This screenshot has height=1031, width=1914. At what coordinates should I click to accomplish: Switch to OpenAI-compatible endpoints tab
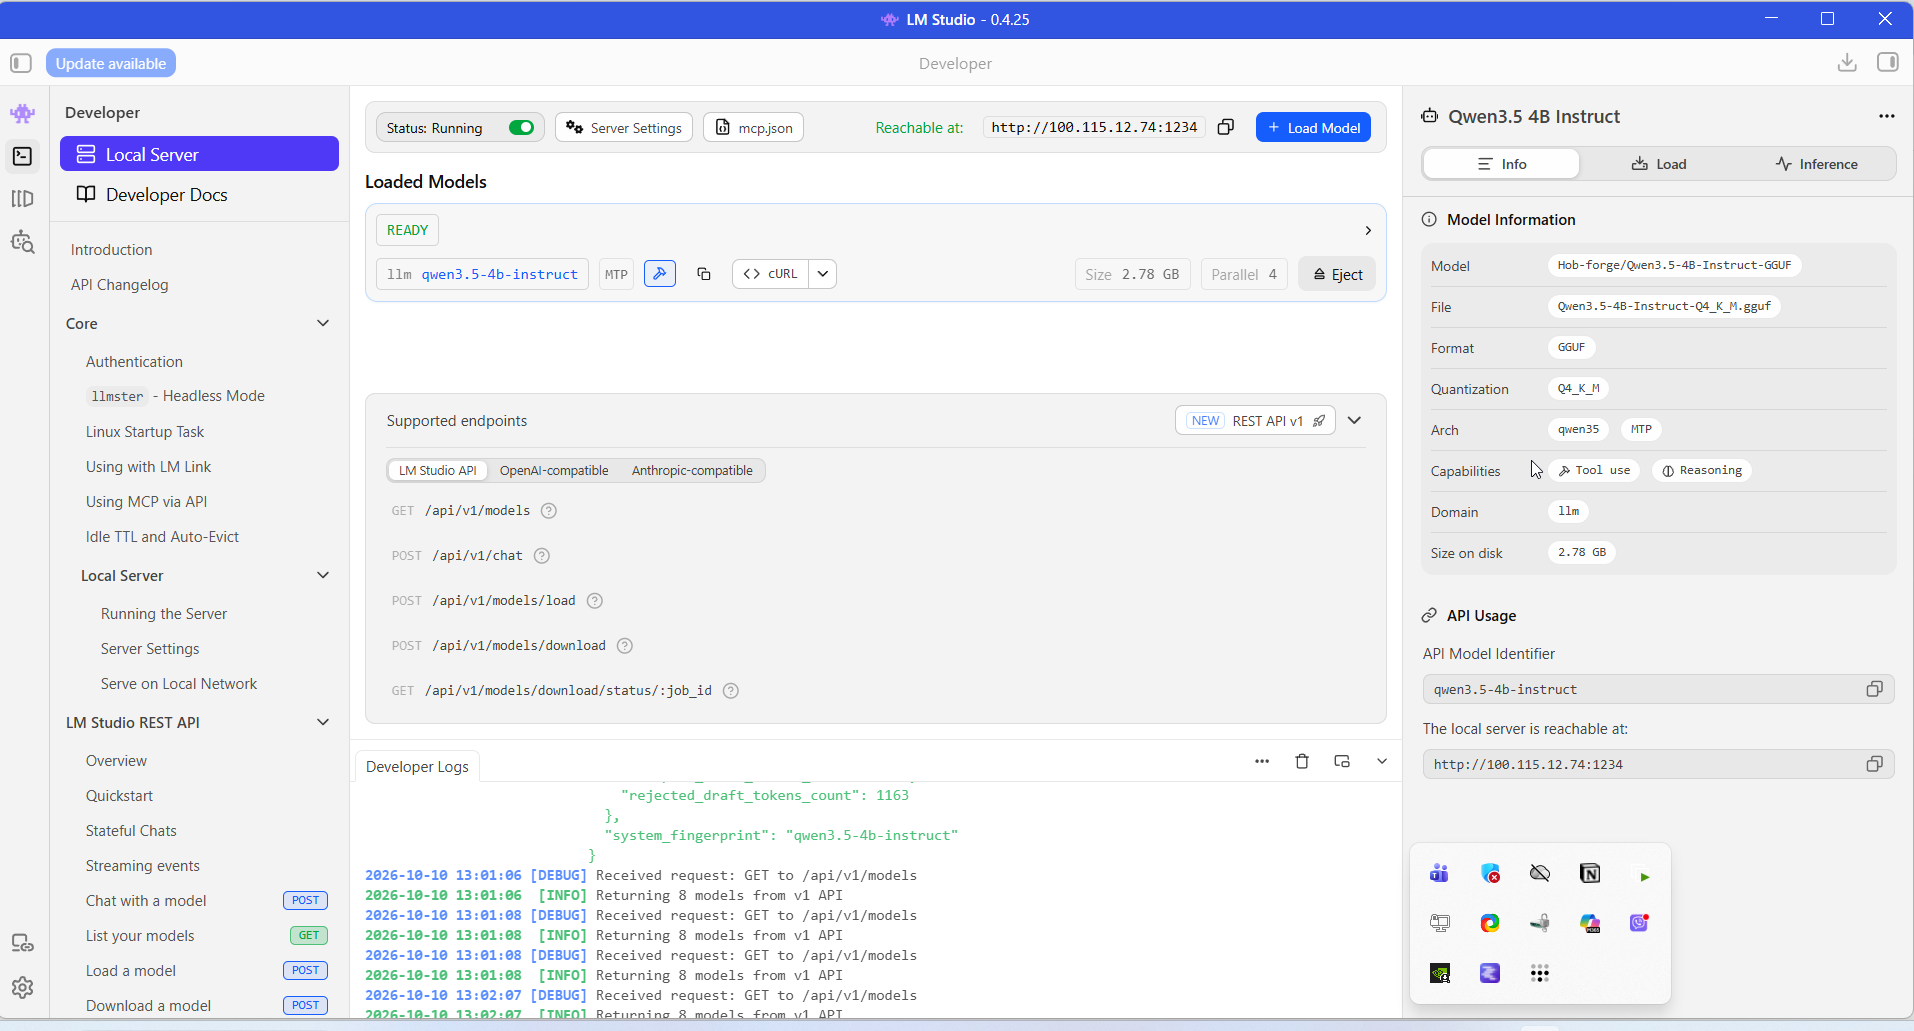tap(554, 471)
